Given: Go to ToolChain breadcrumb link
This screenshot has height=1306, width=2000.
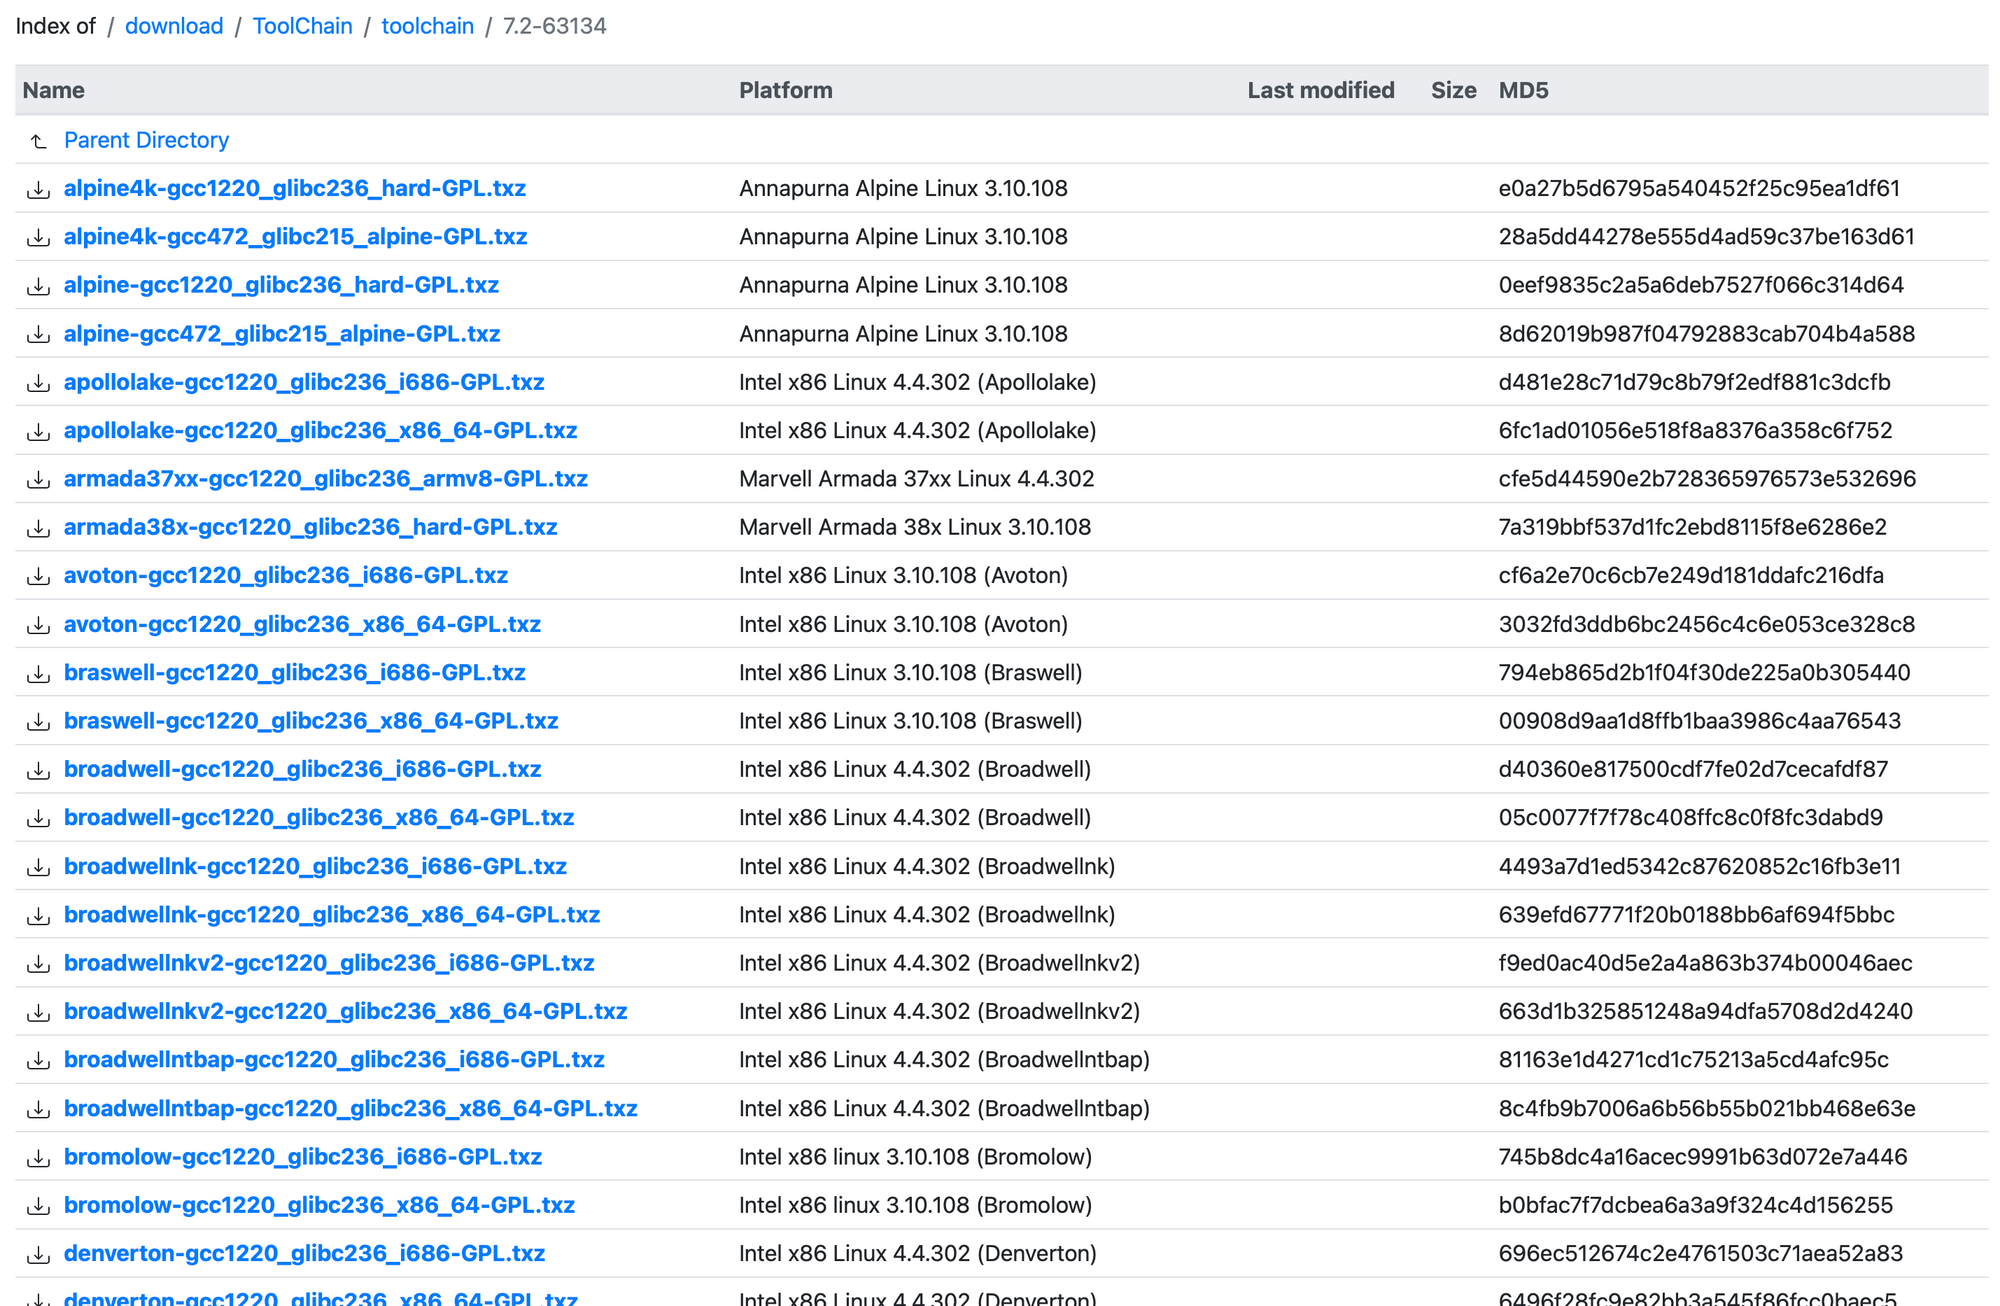Looking at the screenshot, I should [x=302, y=26].
